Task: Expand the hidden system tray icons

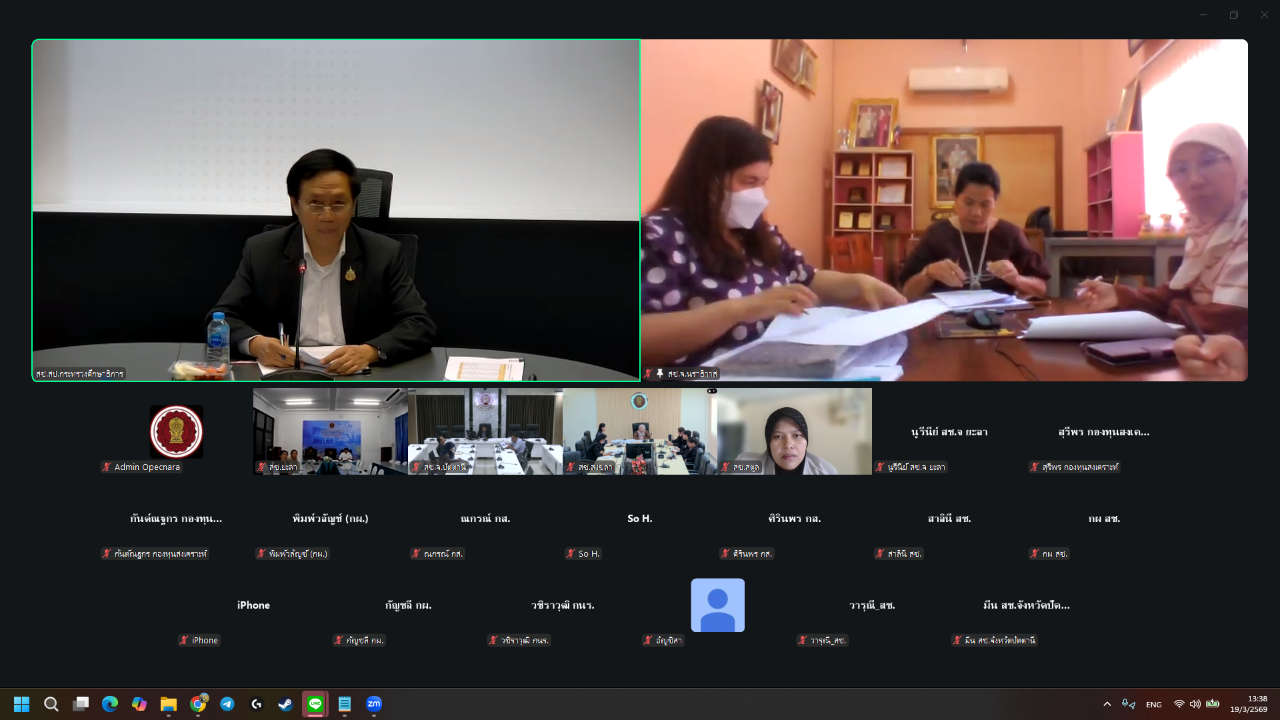Action: pyautogui.click(x=1106, y=704)
